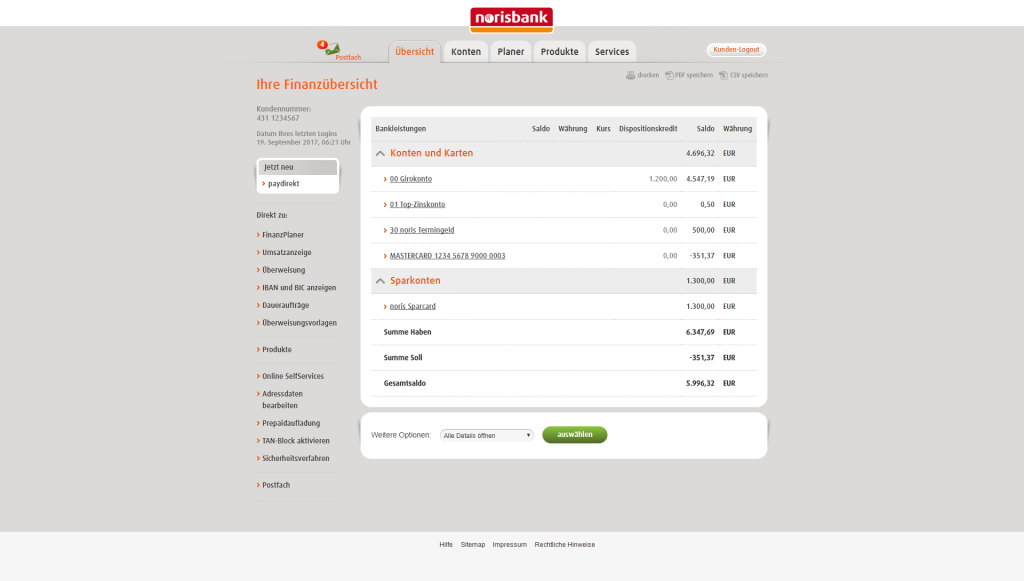Click the Konten und Karten total 4.696,32

(700, 153)
